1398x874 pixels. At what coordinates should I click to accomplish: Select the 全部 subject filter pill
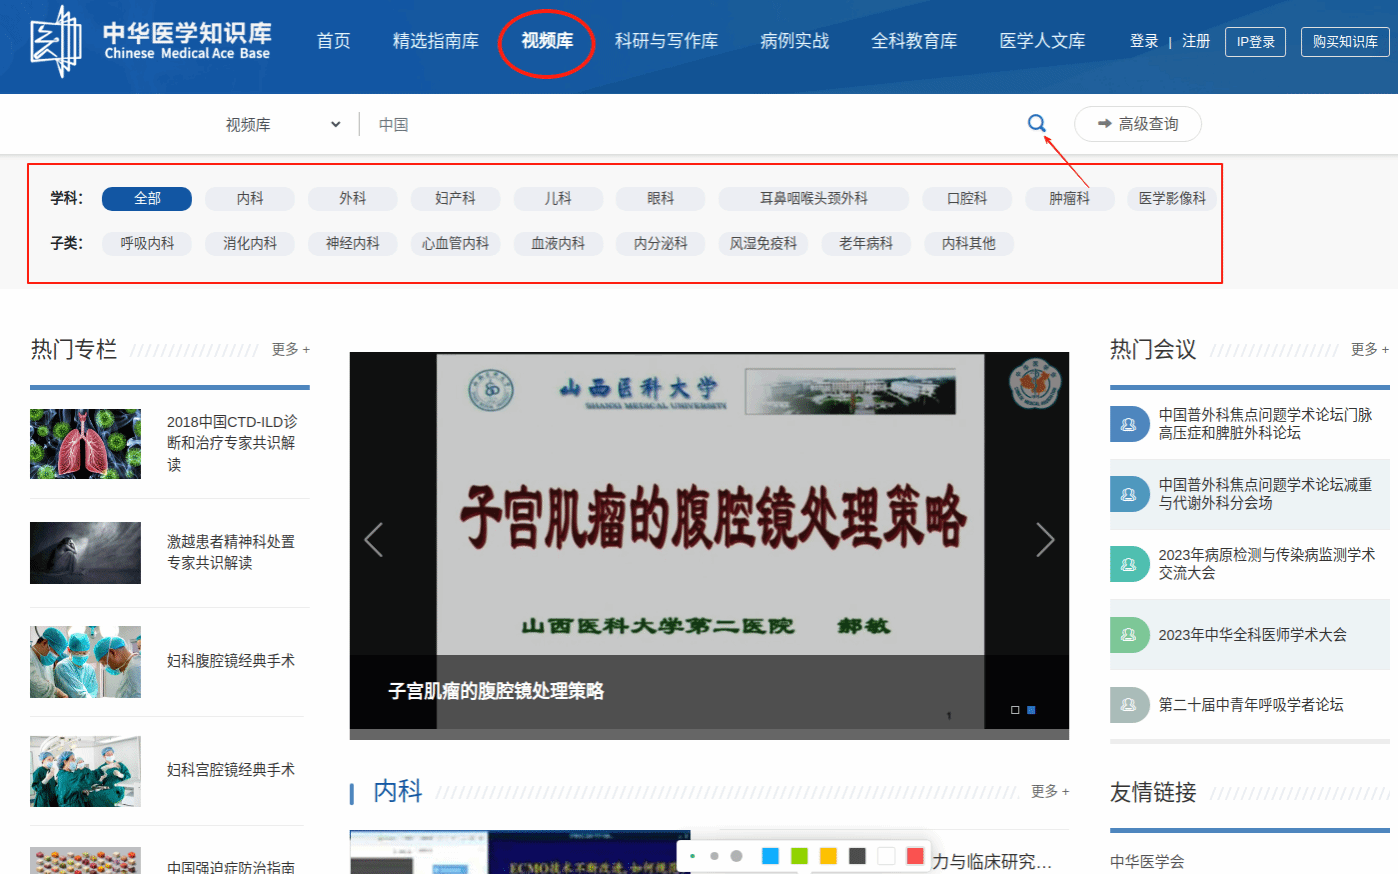click(147, 199)
